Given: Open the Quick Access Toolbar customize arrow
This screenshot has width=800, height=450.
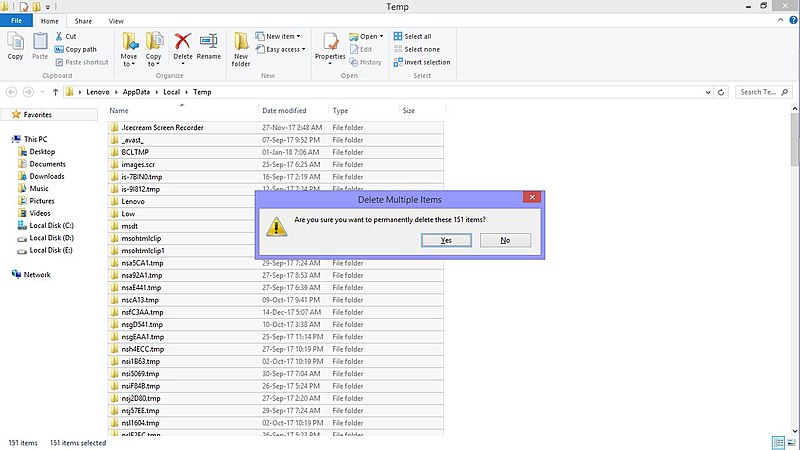Looking at the screenshot, I should point(47,7).
